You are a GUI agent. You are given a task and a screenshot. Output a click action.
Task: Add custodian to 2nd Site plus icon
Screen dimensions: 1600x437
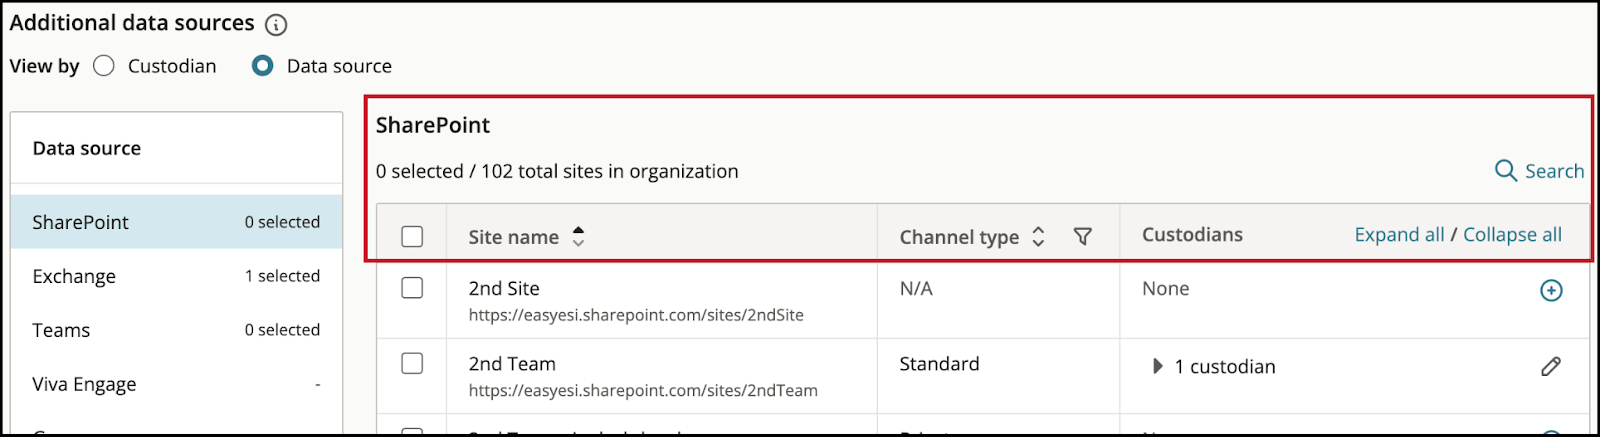click(x=1551, y=290)
